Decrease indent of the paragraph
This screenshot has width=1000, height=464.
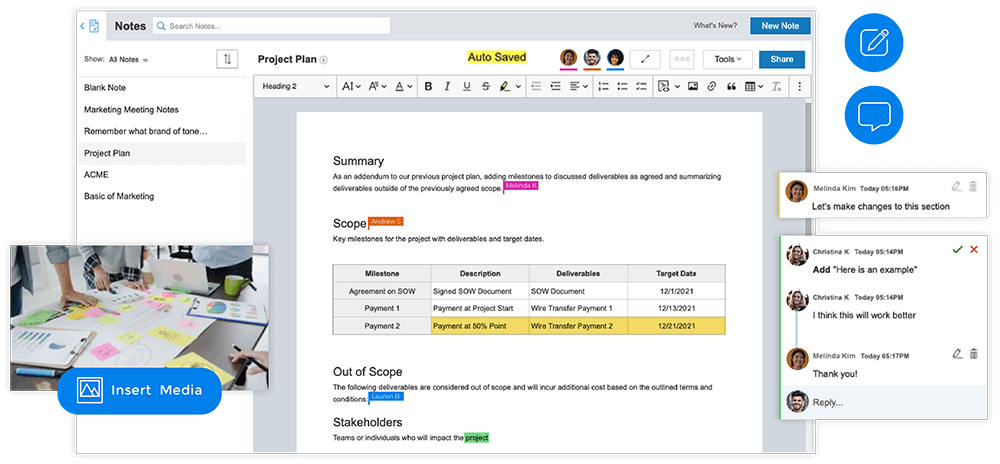(536, 86)
